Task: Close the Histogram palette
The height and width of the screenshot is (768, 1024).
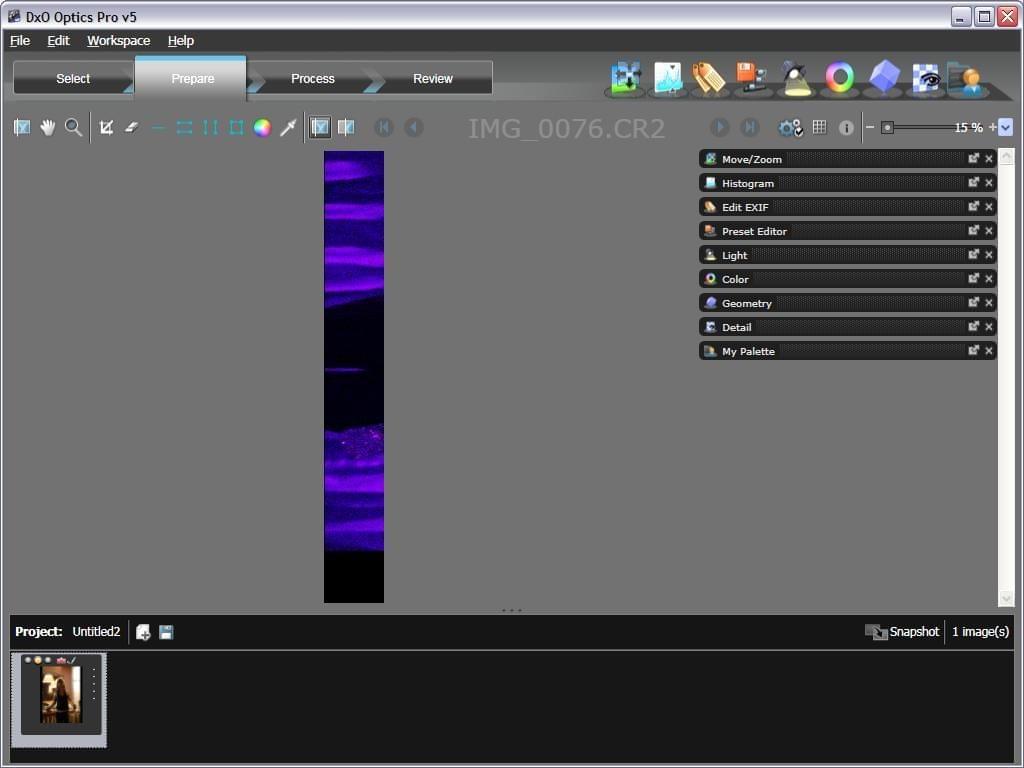Action: [989, 183]
